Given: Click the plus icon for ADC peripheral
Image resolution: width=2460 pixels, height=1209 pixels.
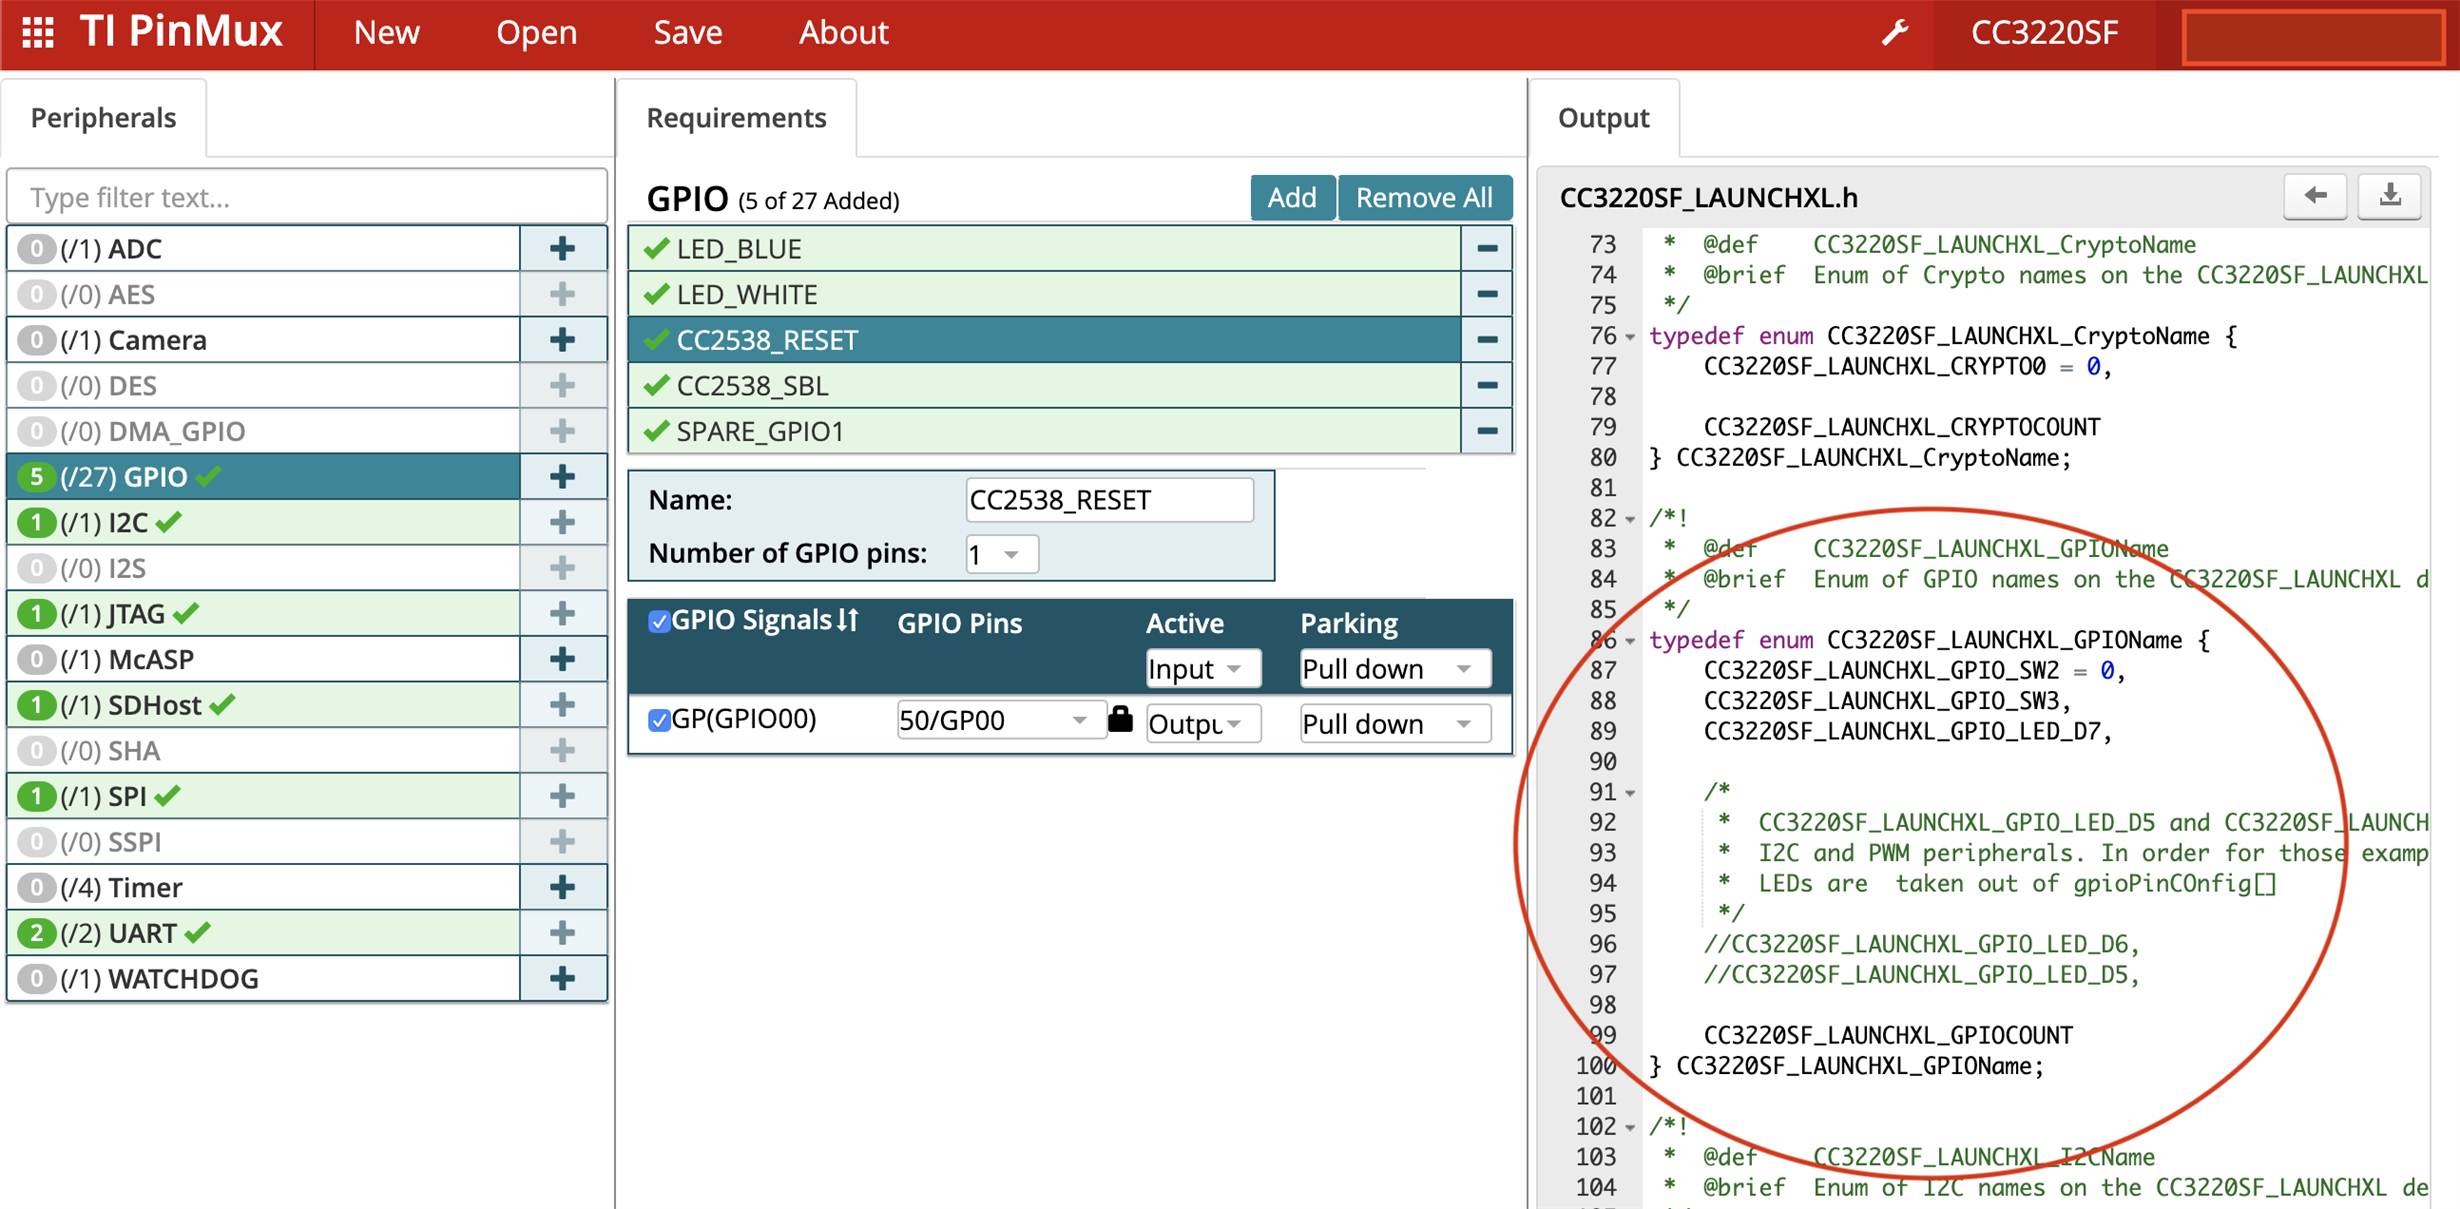Looking at the screenshot, I should tap(562, 248).
